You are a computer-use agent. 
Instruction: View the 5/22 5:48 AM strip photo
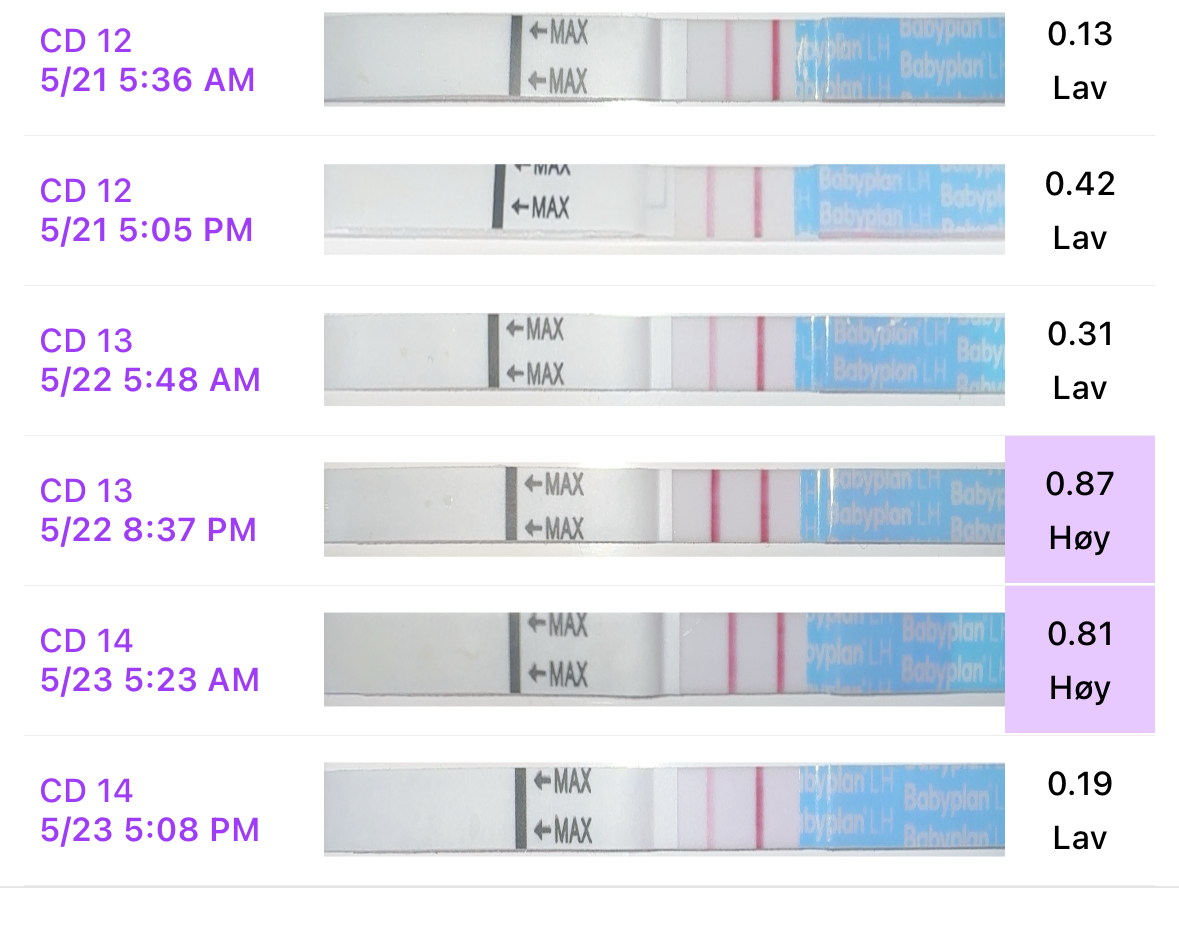tap(664, 360)
